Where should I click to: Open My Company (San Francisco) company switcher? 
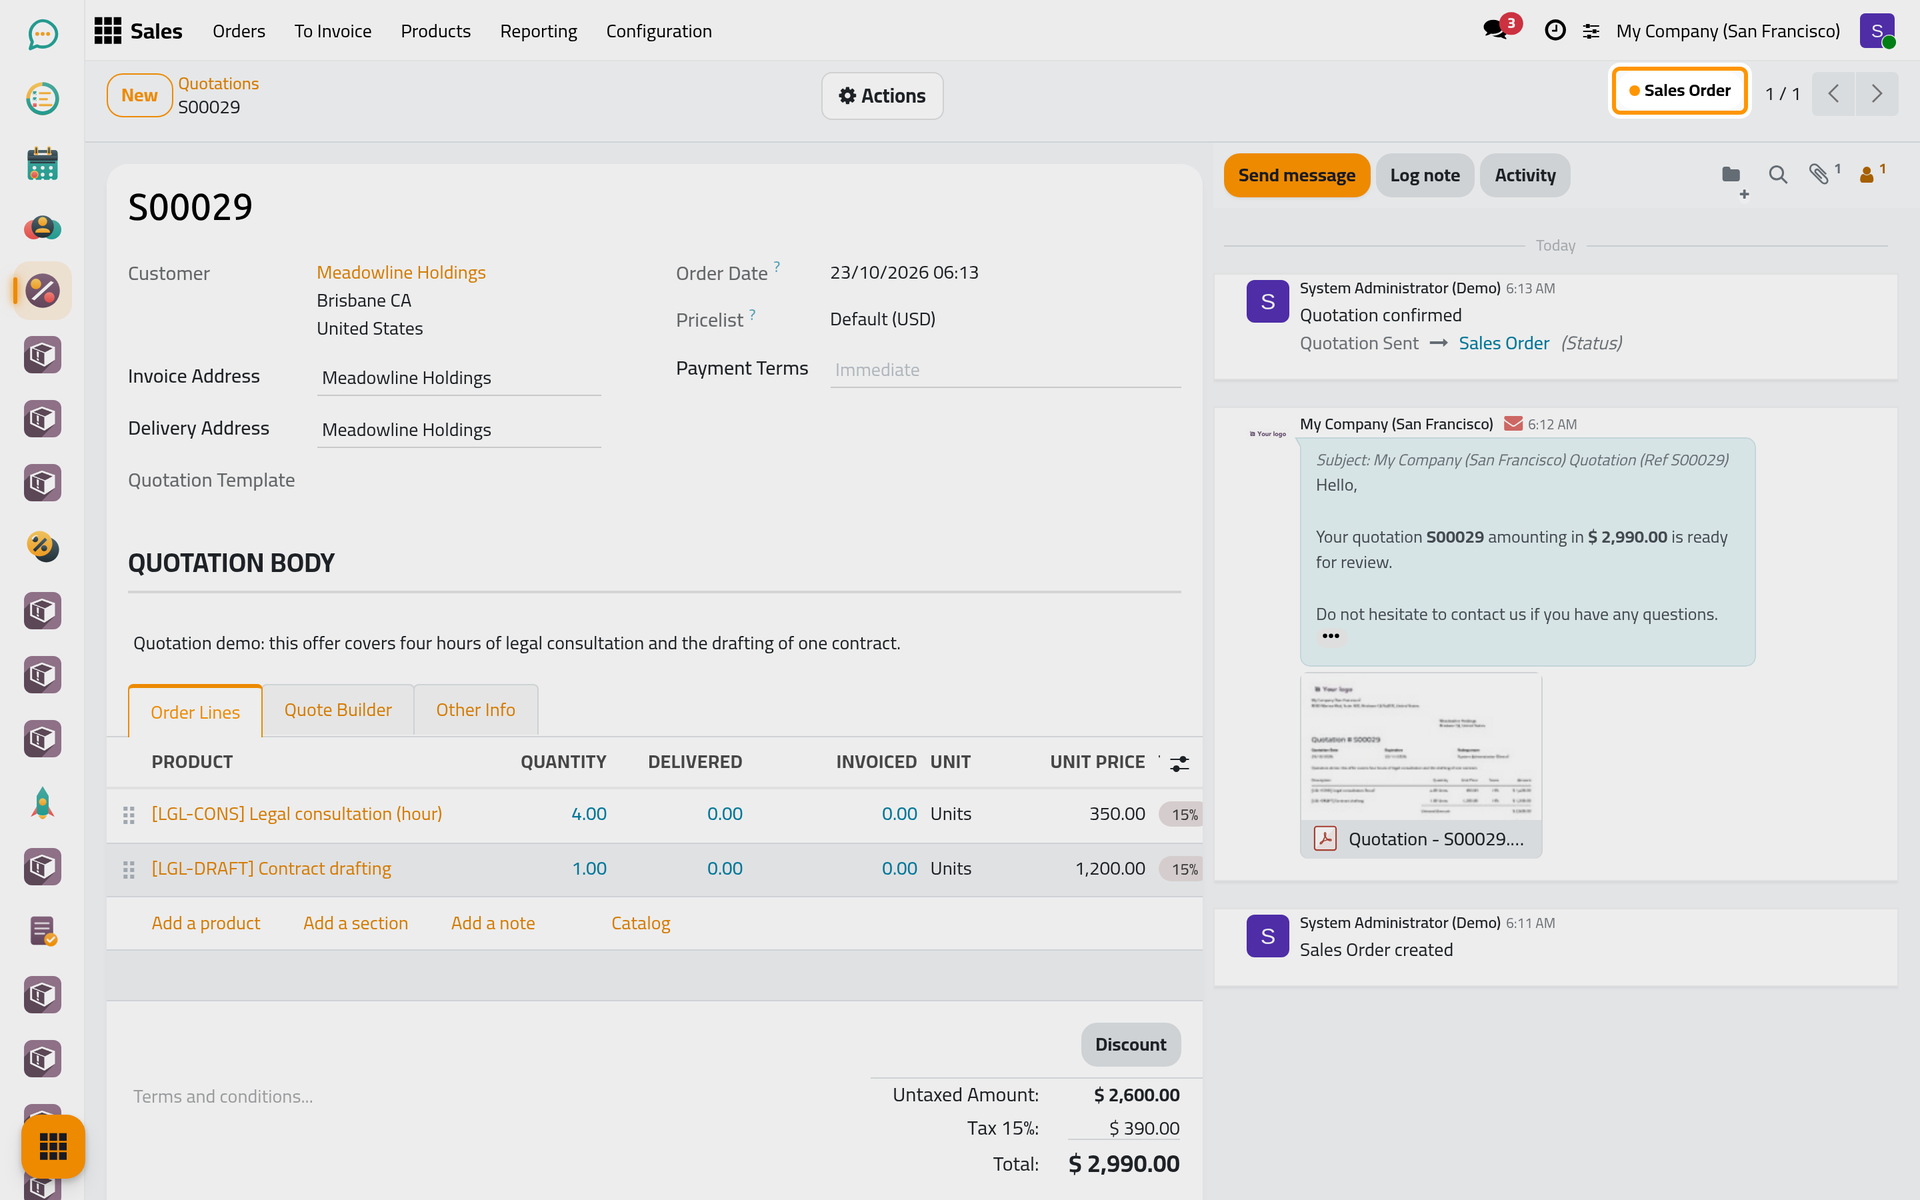(x=1728, y=31)
